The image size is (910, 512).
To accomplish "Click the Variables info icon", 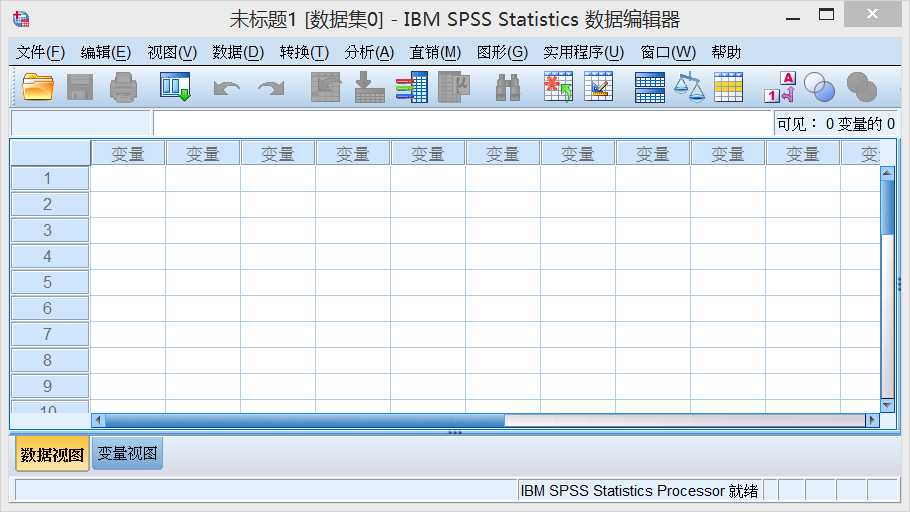I will point(411,87).
